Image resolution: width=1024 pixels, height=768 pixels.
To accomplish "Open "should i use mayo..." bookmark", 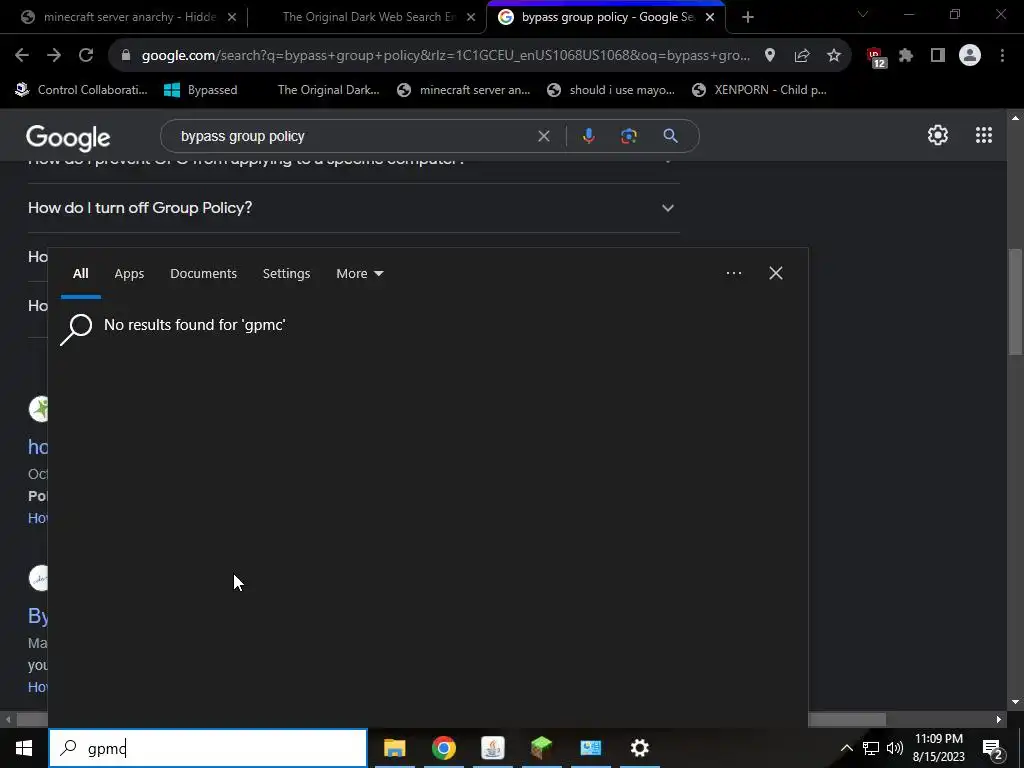I will [611, 90].
